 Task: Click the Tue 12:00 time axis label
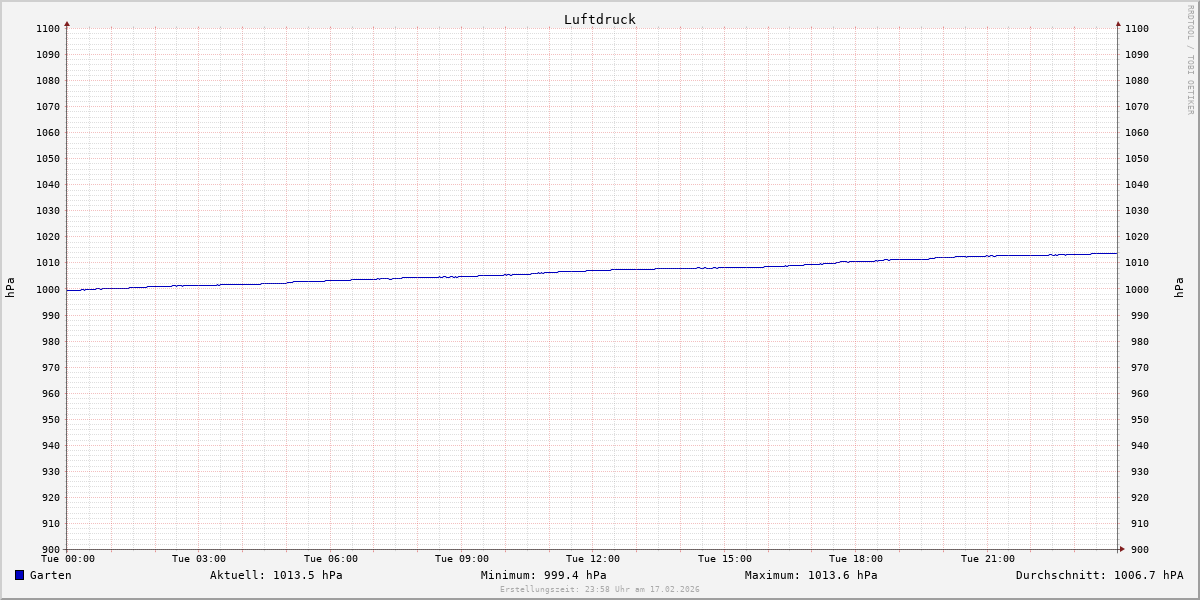[x=593, y=559]
